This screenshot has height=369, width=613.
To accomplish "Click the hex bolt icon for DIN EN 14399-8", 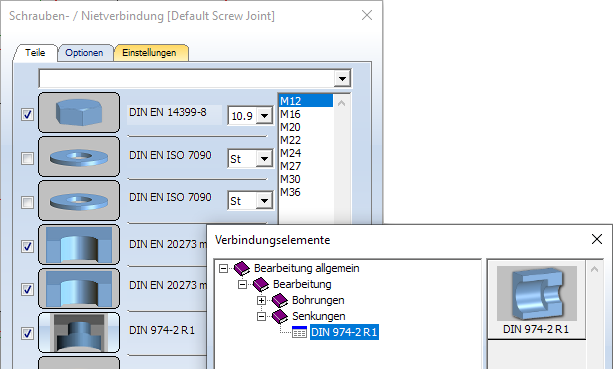I will (79, 113).
